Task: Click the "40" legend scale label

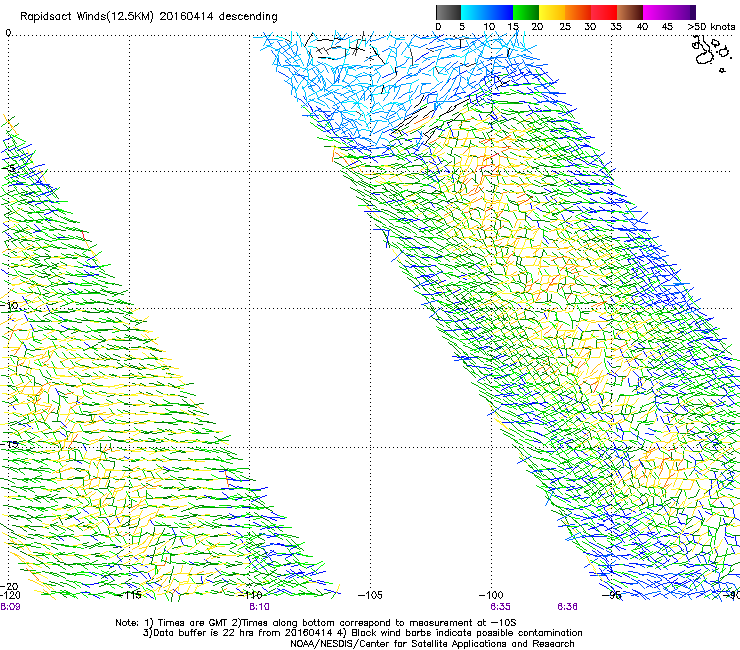Action: 642,26
